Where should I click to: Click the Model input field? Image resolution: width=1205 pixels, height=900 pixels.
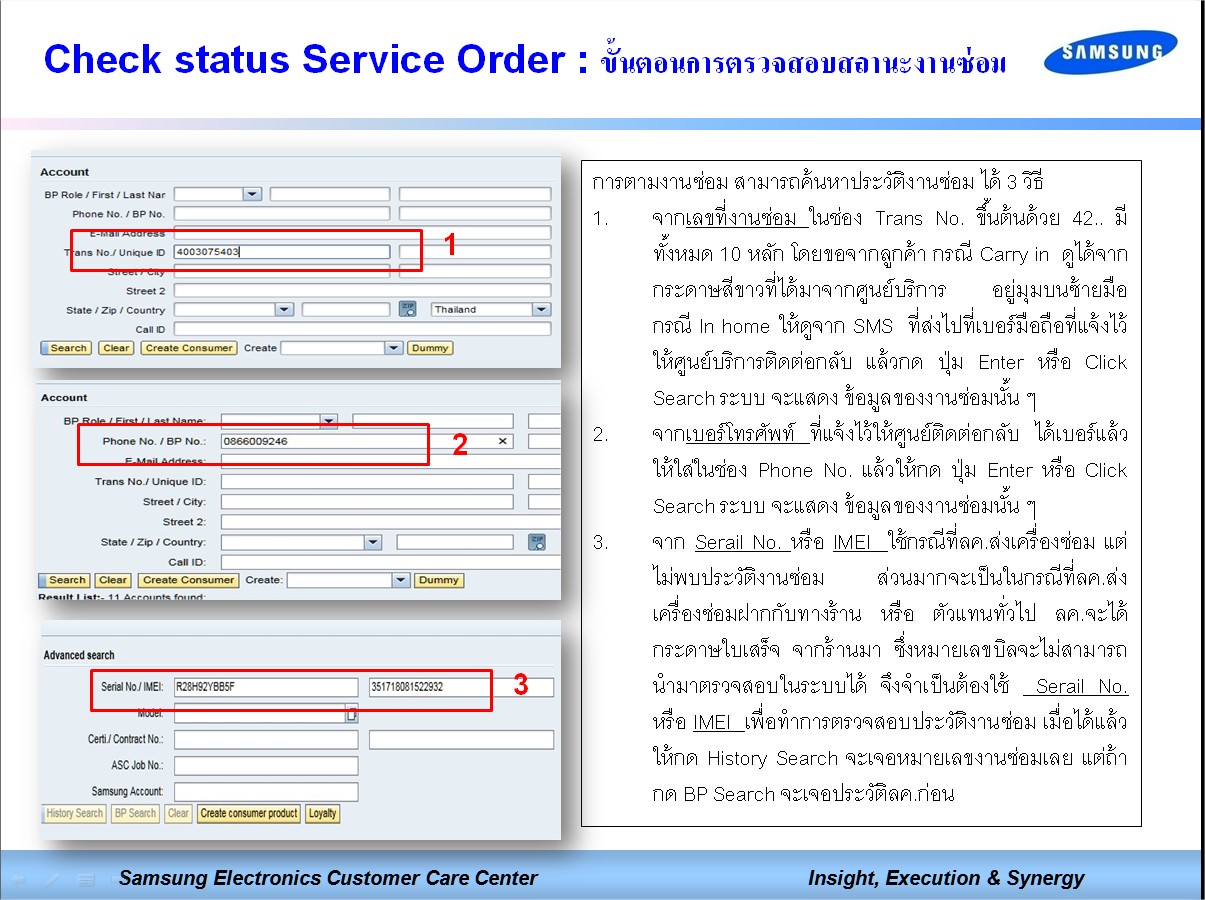coord(259,714)
